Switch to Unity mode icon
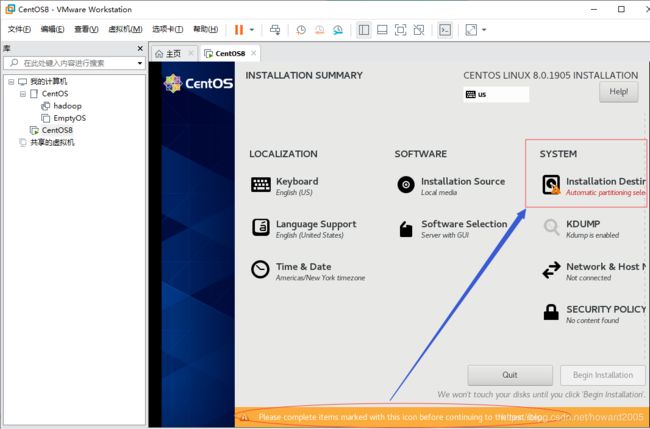The image size is (650, 429). click(x=419, y=29)
